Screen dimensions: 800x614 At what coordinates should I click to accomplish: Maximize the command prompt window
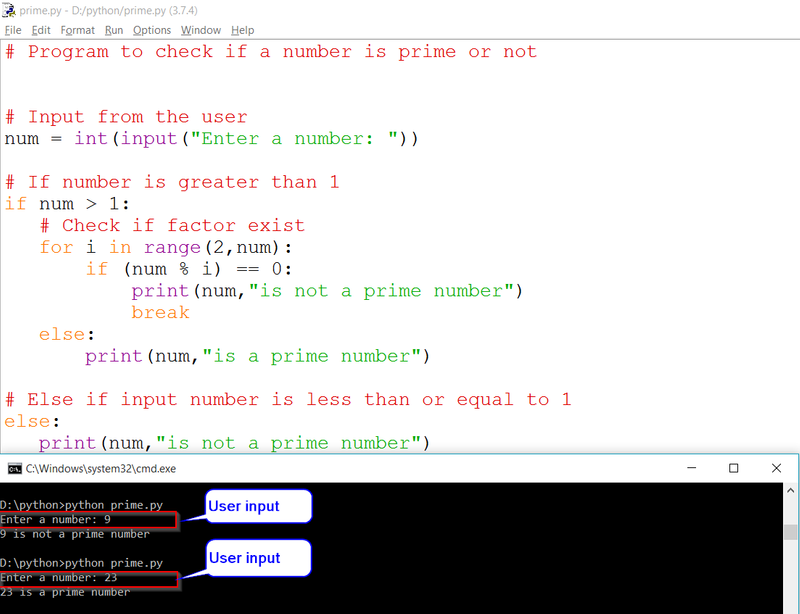[x=733, y=468]
